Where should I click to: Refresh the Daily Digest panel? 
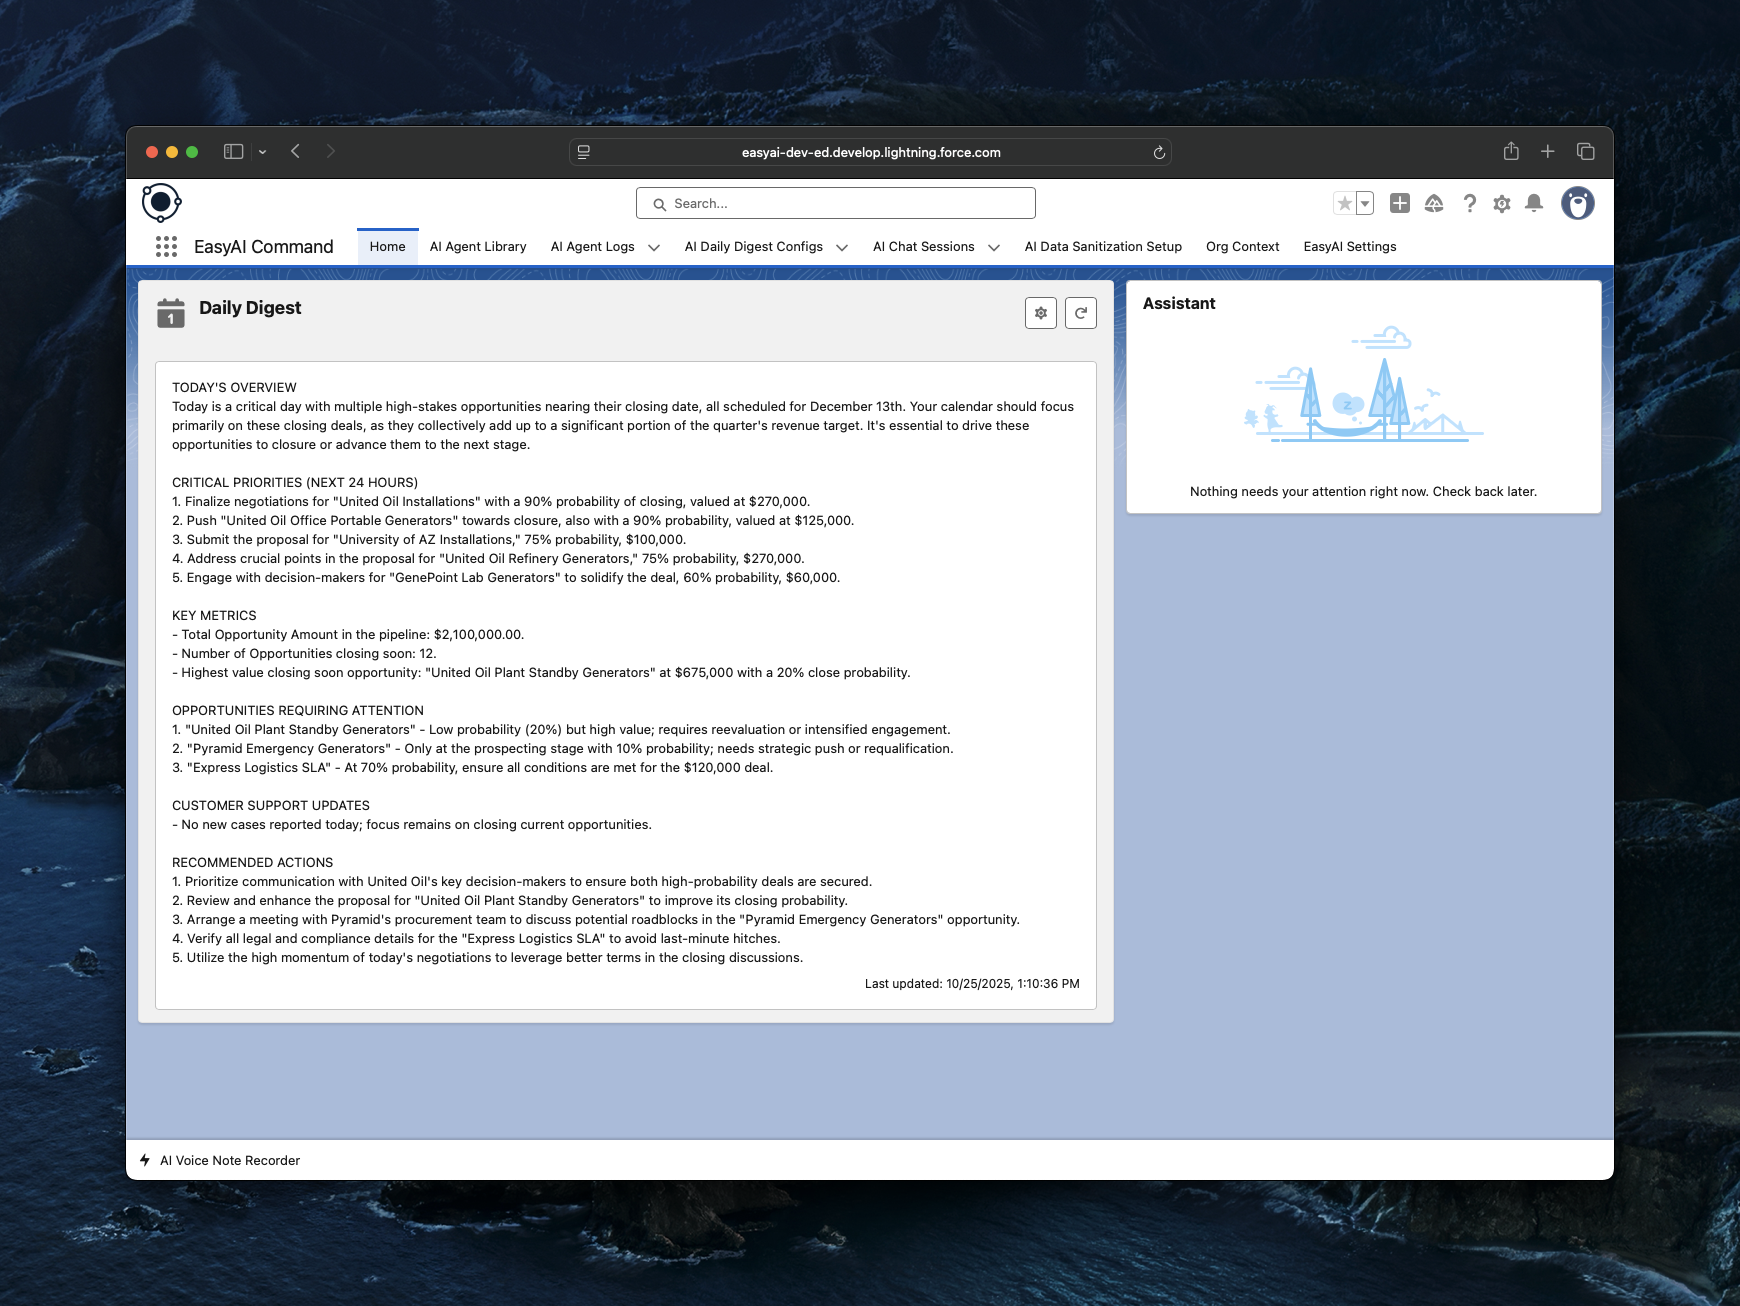click(x=1080, y=313)
